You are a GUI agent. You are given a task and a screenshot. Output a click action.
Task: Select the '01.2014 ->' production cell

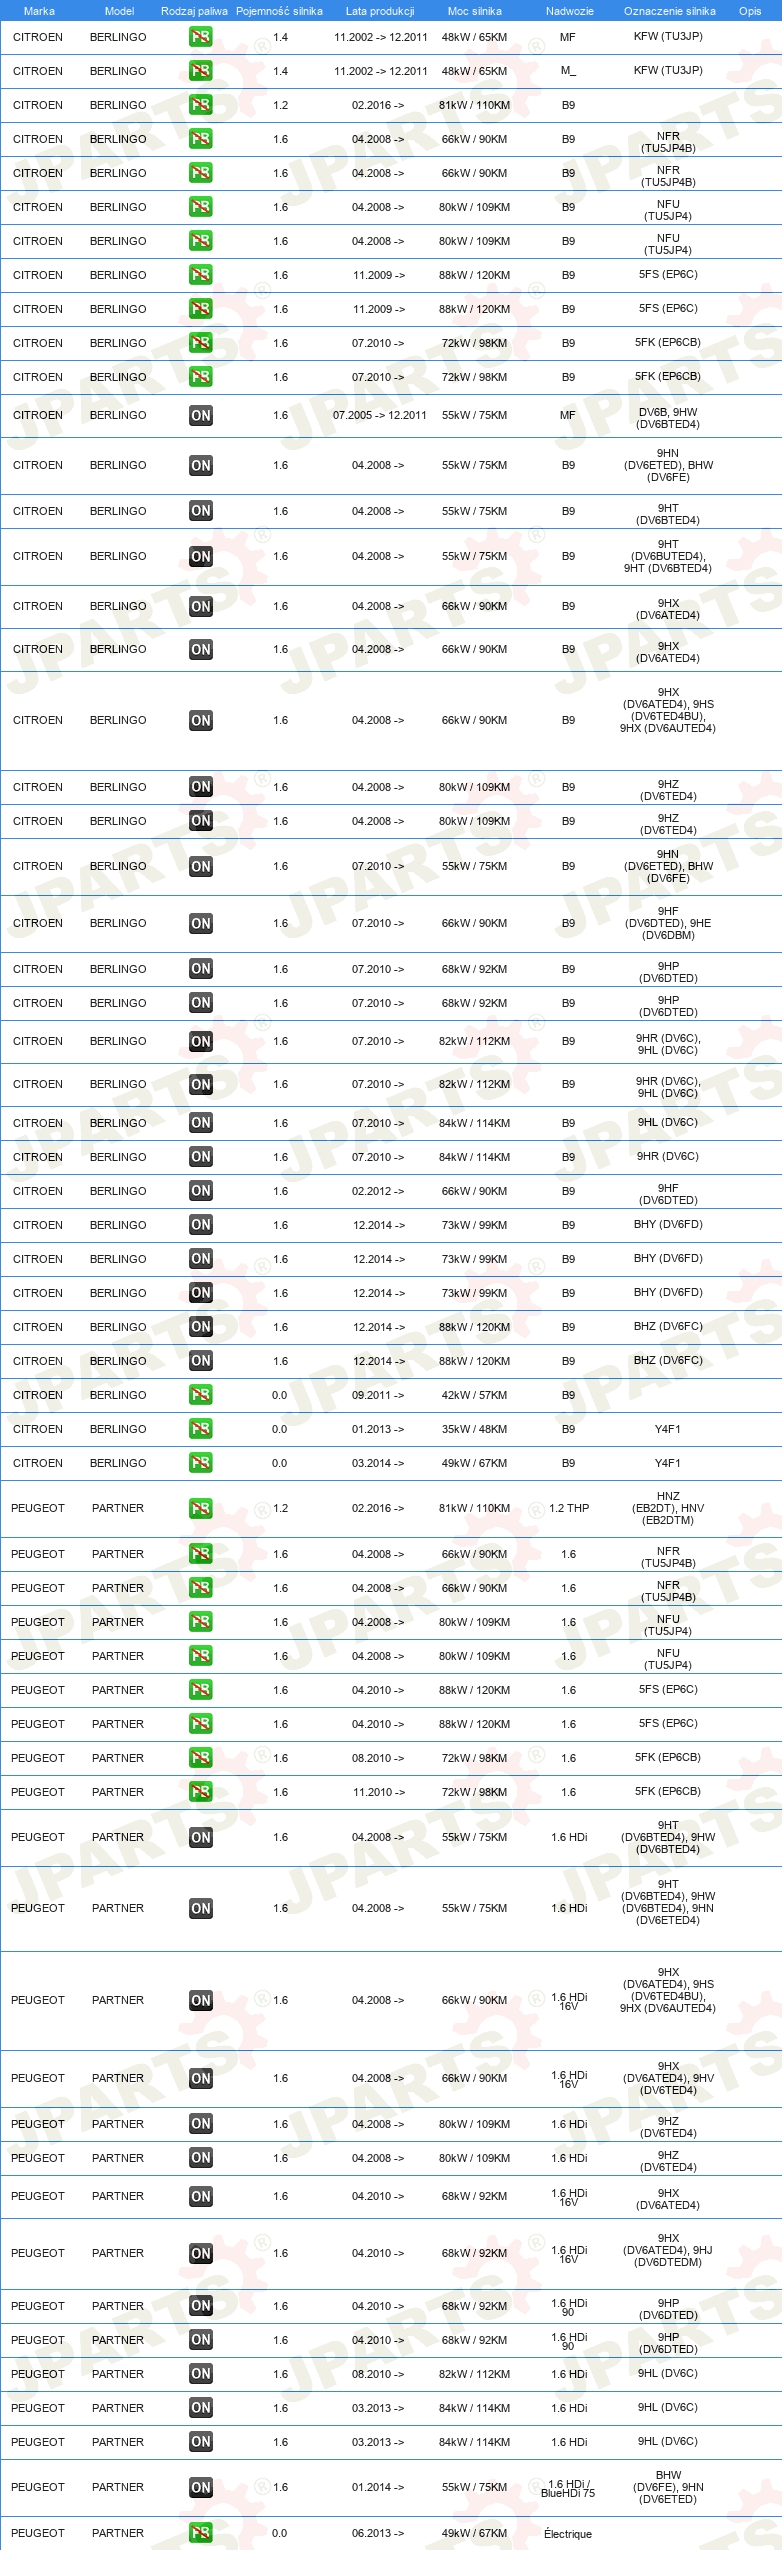coord(378,2487)
